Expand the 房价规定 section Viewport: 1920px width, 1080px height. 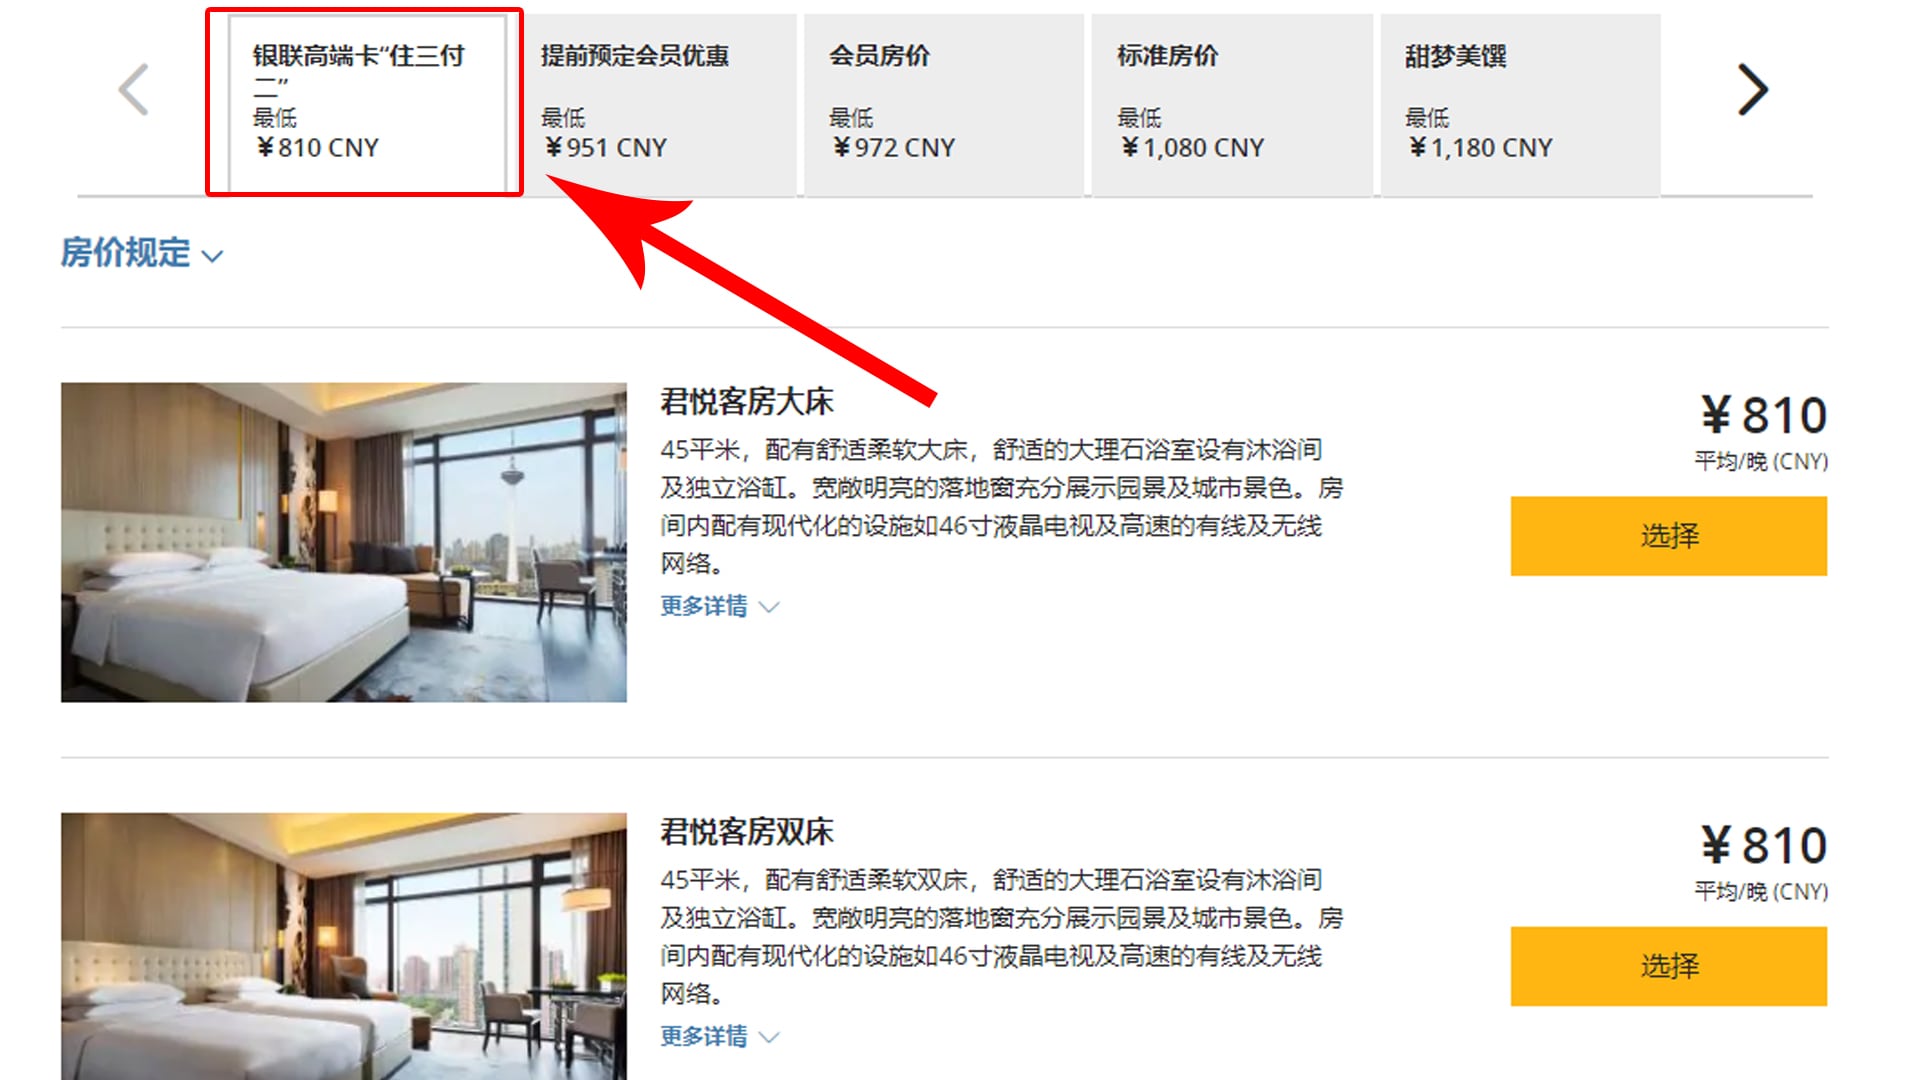(141, 253)
